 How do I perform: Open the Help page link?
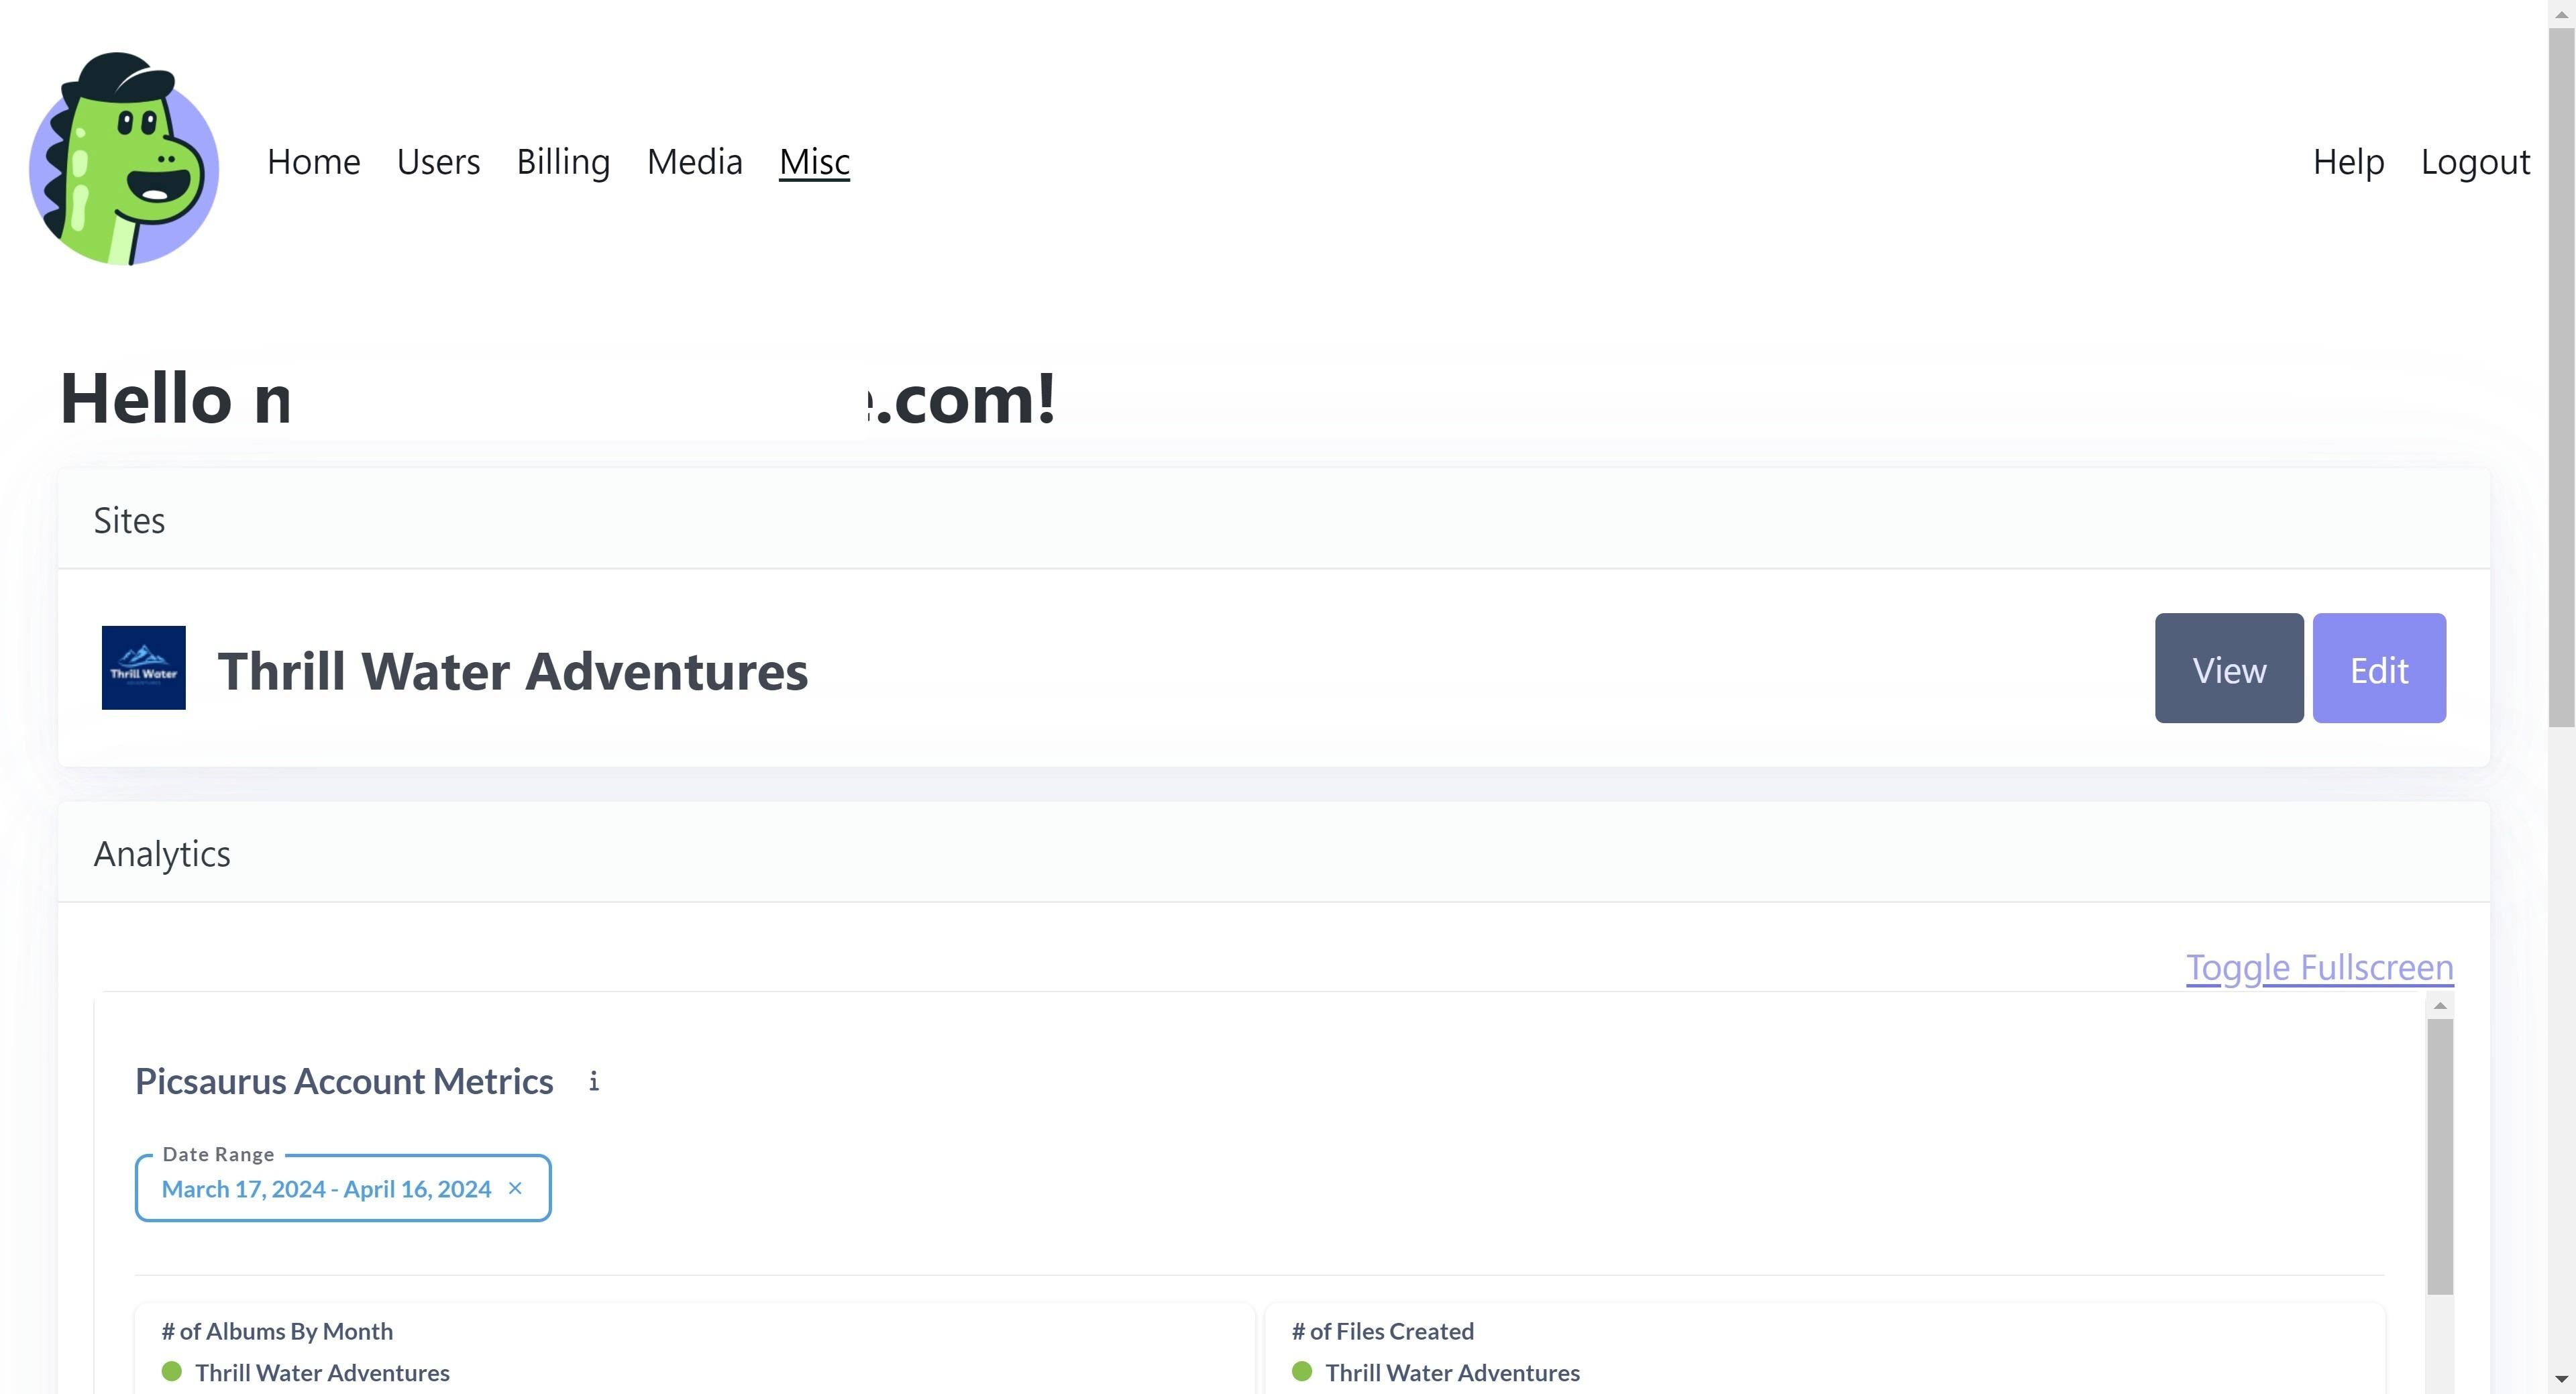[x=2348, y=162]
